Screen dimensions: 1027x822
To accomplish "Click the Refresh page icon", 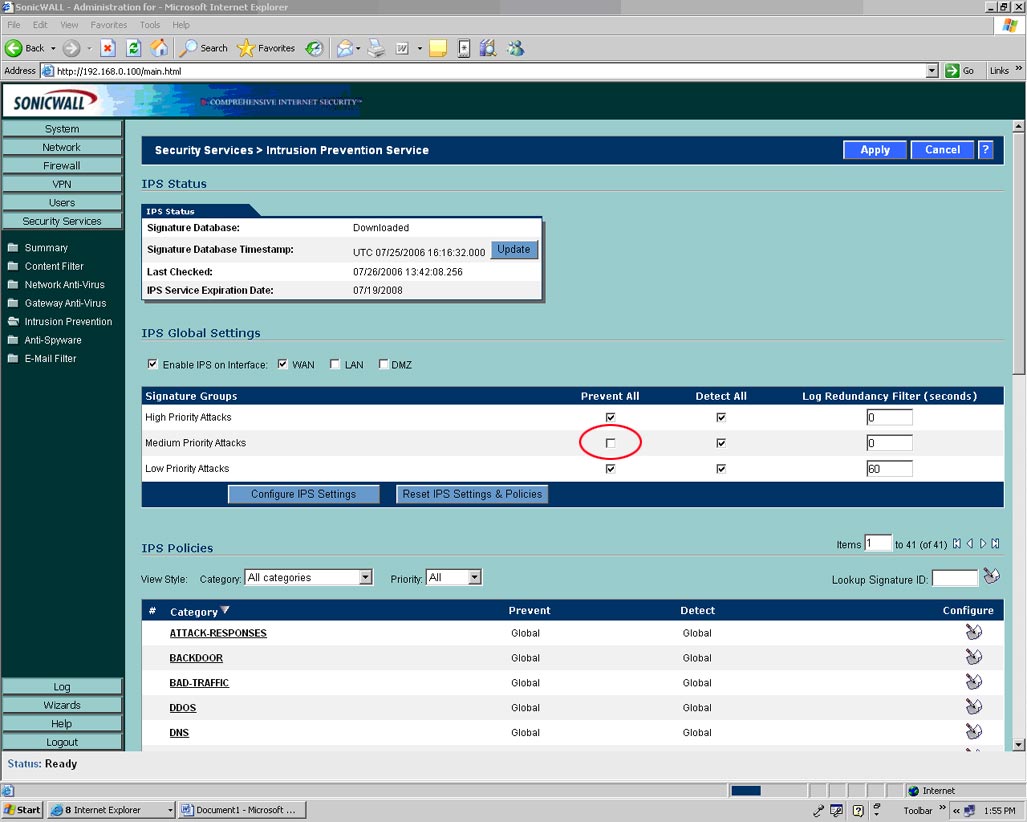I will click(x=134, y=48).
